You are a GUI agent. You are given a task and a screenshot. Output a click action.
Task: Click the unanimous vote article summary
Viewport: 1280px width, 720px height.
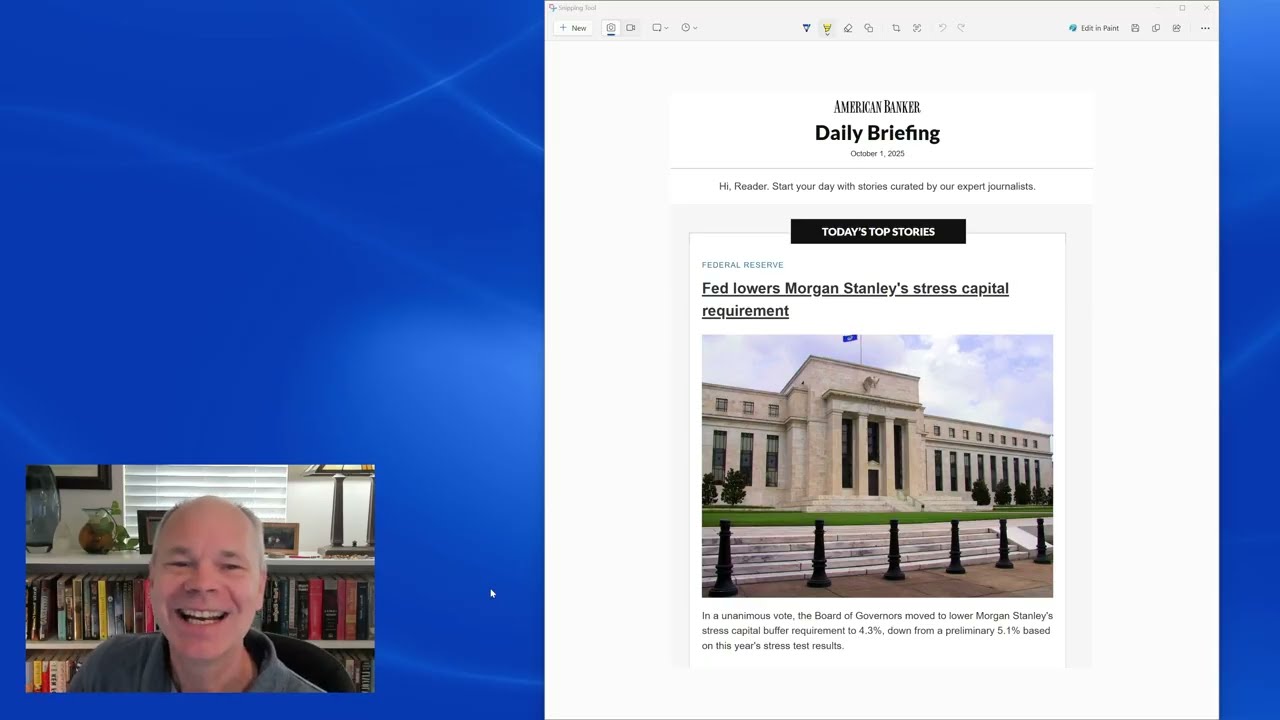pyautogui.click(x=877, y=631)
